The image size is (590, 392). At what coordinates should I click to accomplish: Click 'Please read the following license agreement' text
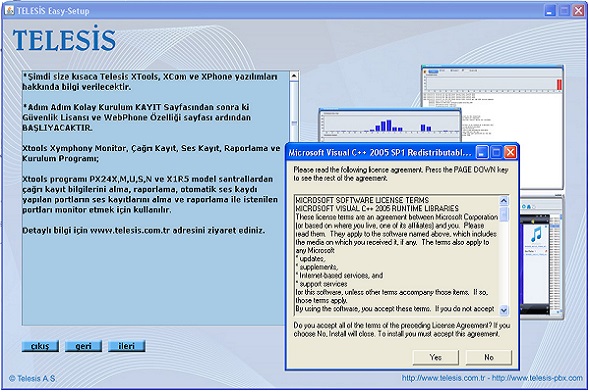coord(401,174)
